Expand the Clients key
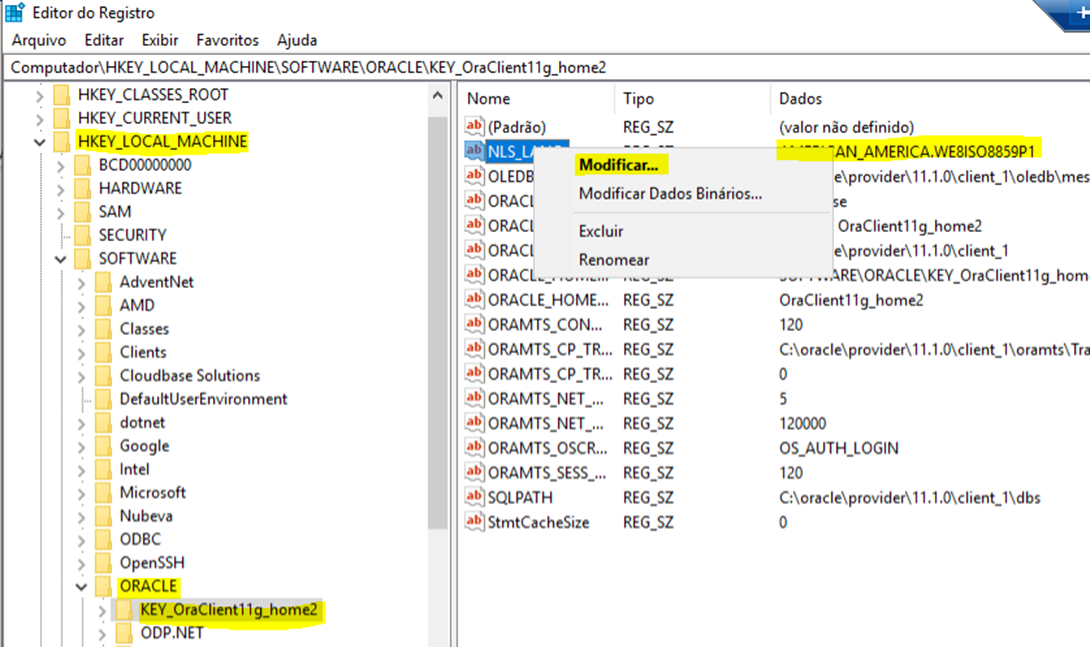Screen dimensions: 1090x647 tap(81, 353)
